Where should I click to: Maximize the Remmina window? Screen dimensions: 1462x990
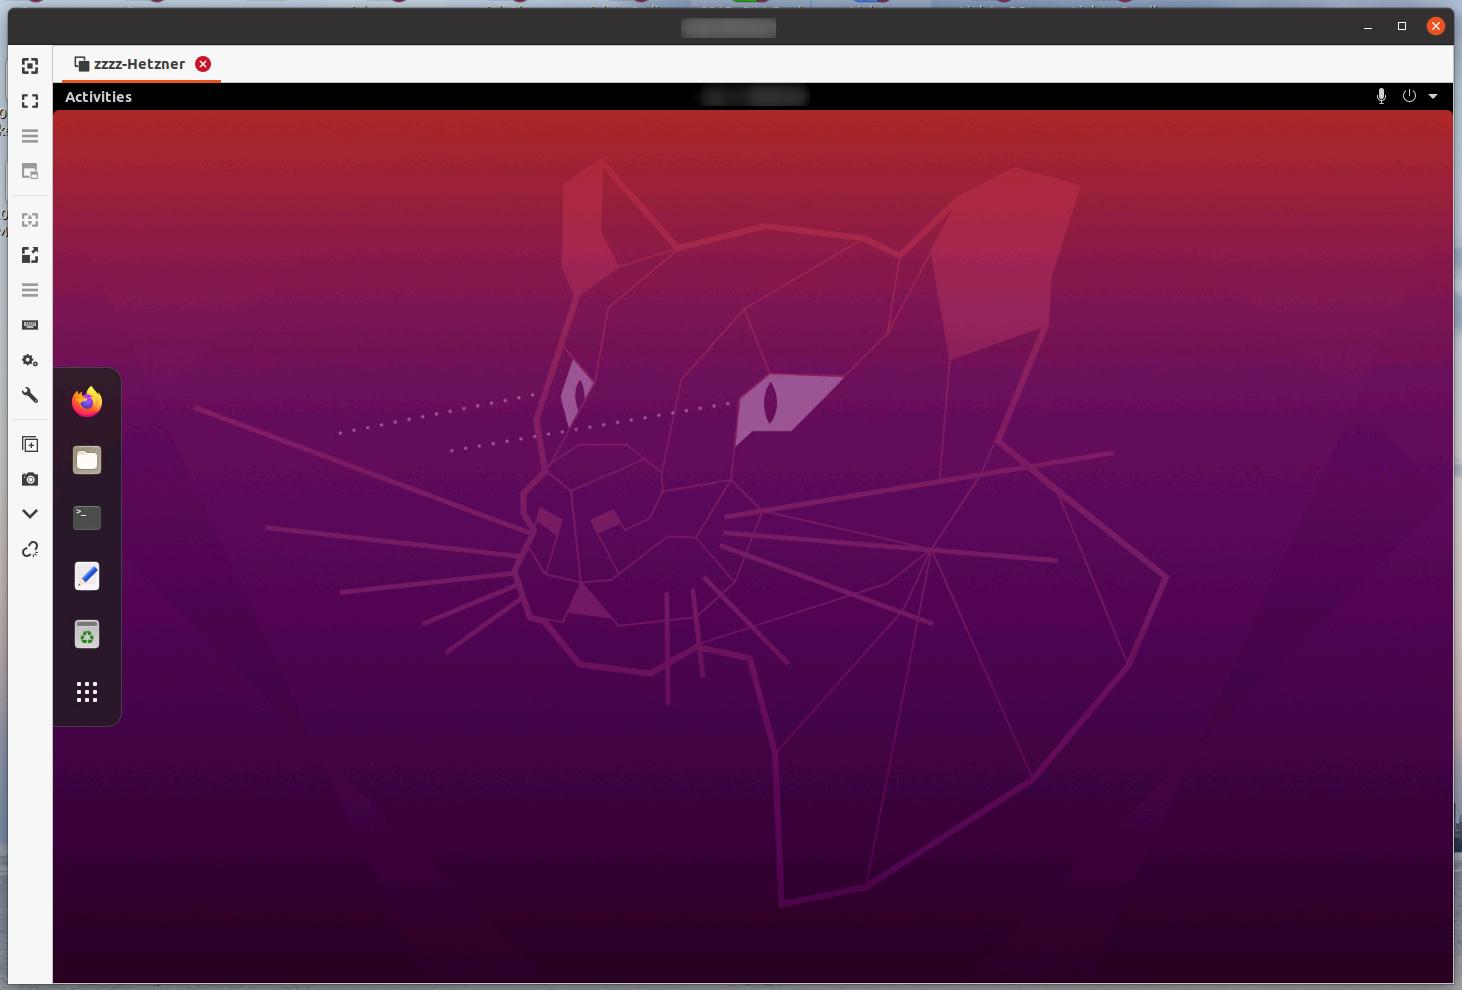(1402, 26)
